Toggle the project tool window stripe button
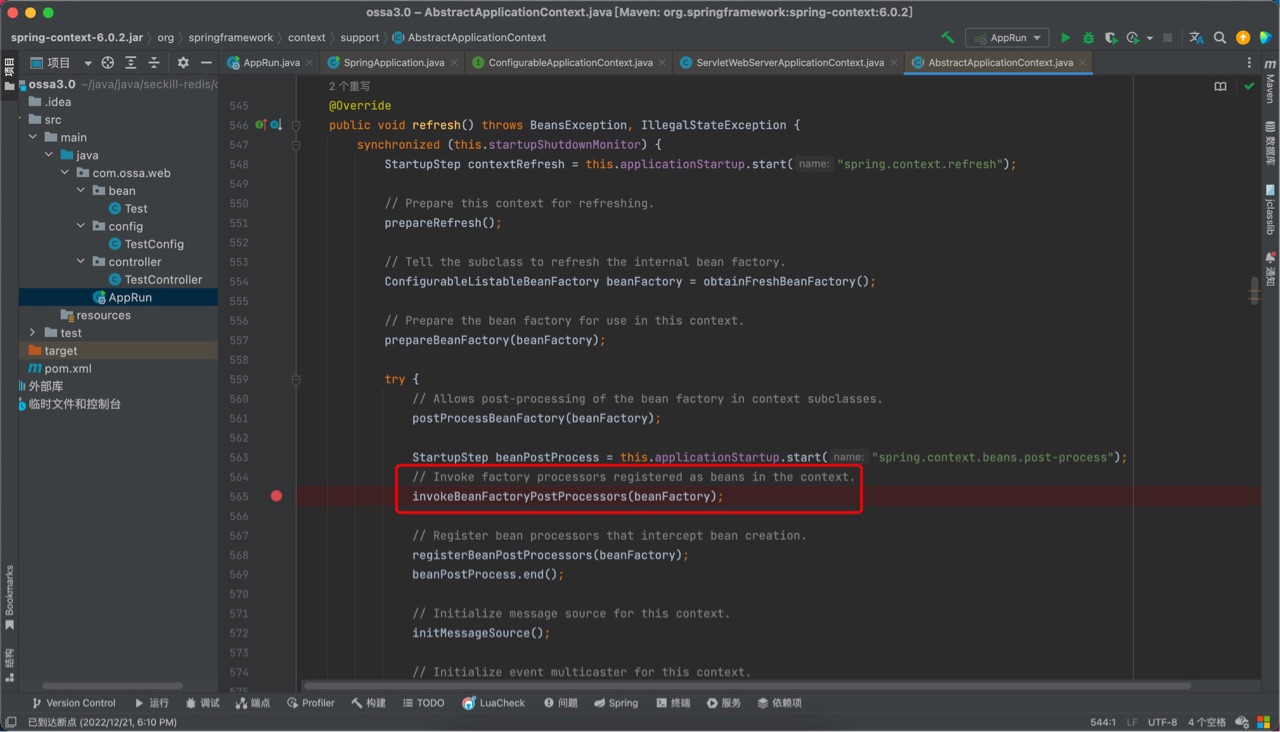This screenshot has height=732, width=1280. (x=10, y=75)
